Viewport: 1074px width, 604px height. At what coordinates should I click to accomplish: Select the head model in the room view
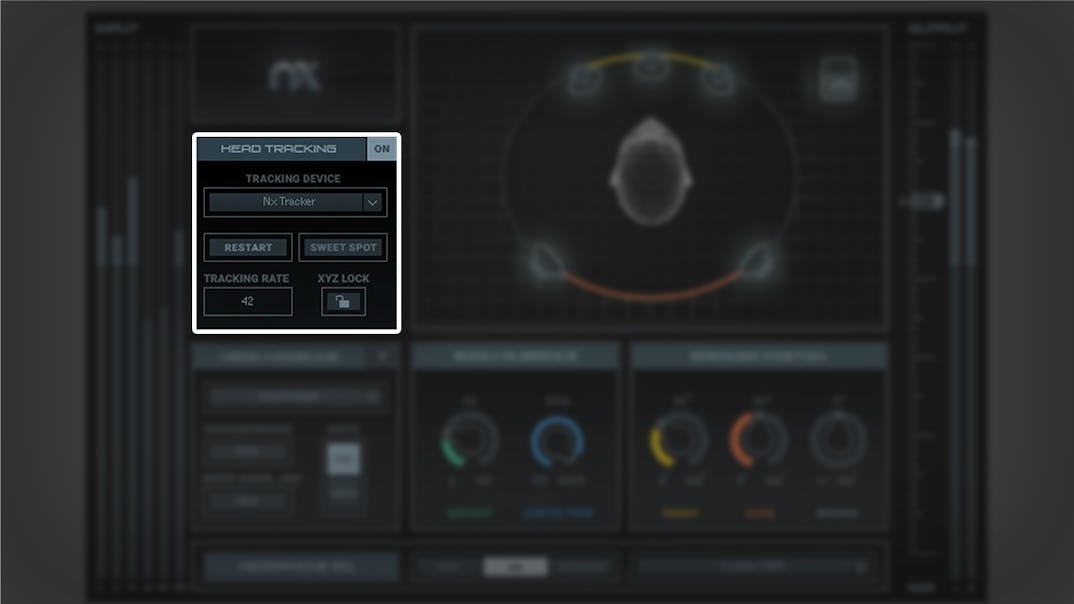651,170
